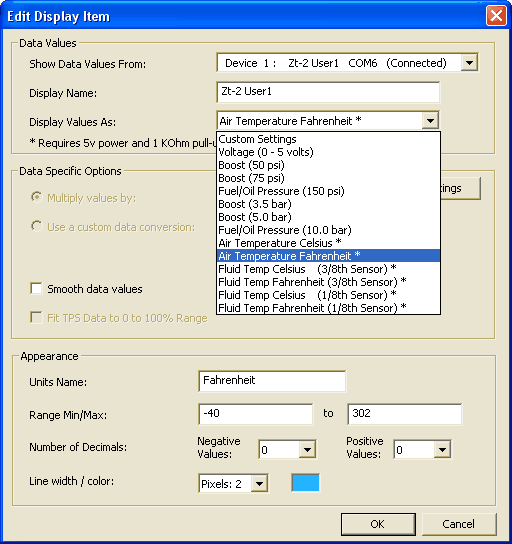The height and width of the screenshot is (544, 512).
Task: Open the Pixels line width dropdown
Action: click(x=259, y=483)
